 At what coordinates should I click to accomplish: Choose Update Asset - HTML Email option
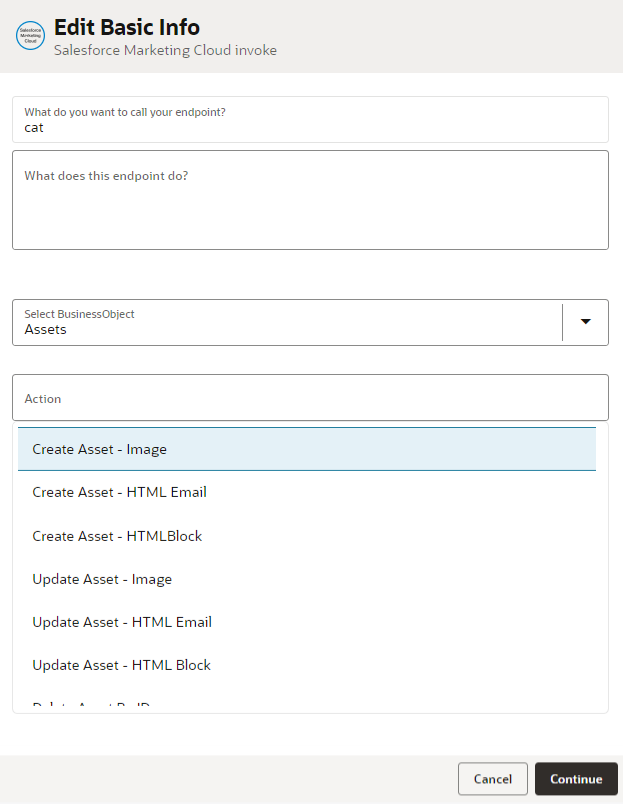122,622
